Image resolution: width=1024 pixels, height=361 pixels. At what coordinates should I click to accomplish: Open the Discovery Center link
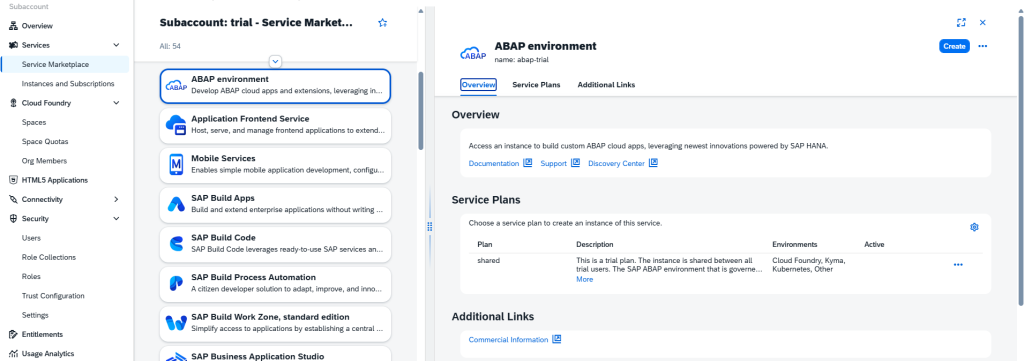[616, 164]
